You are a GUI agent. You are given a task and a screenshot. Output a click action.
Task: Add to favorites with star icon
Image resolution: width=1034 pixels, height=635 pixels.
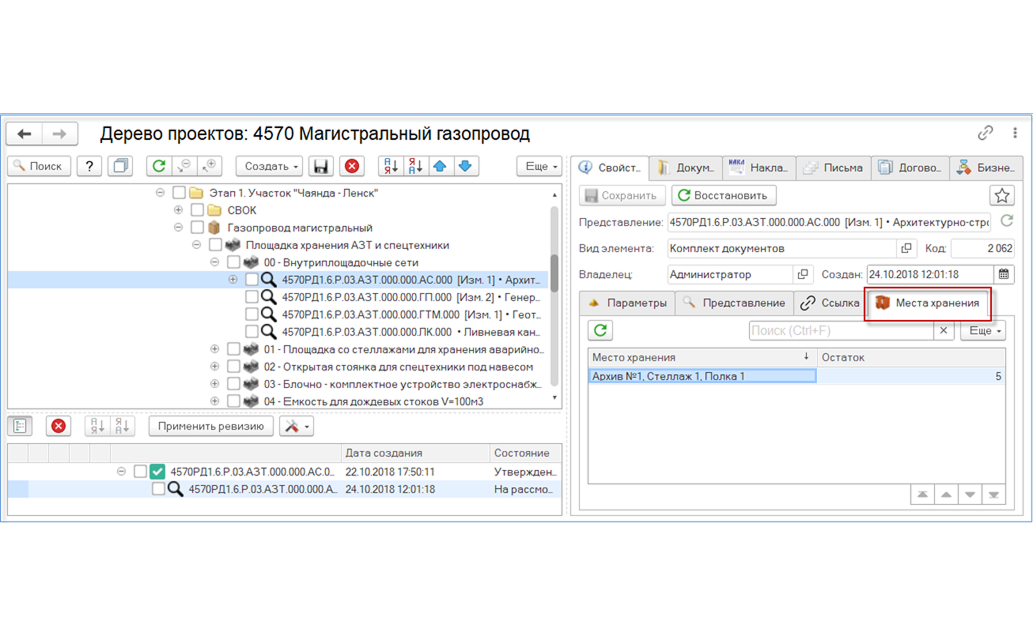(x=1002, y=195)
